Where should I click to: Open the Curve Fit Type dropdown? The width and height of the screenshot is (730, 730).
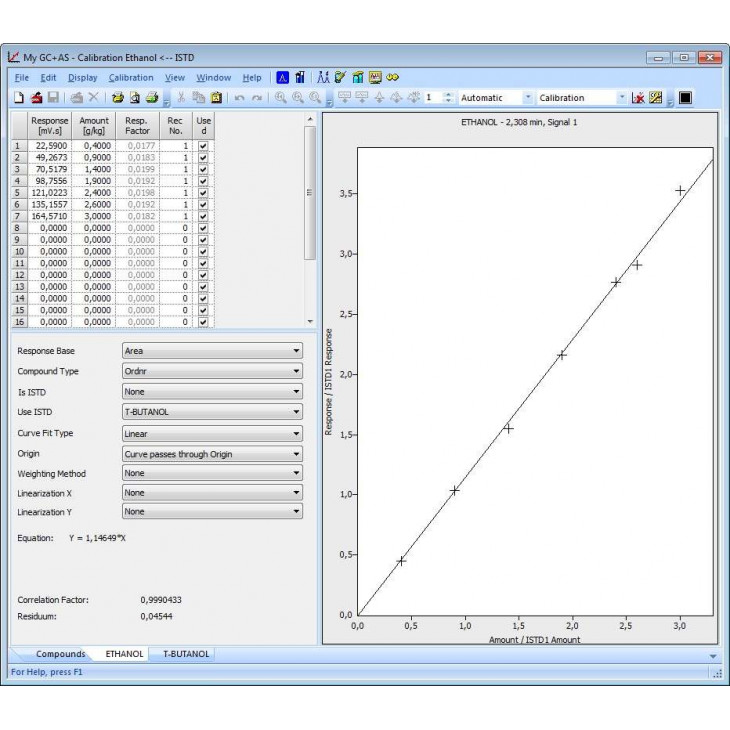point(211,434)
